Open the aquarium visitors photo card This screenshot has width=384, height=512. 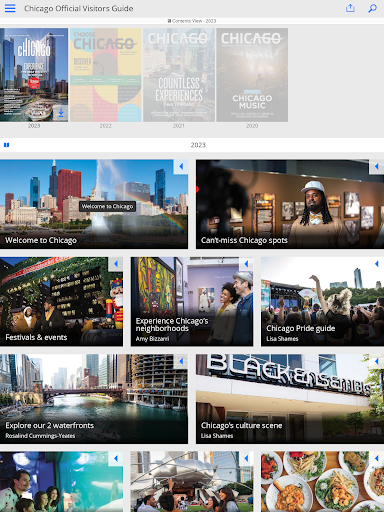(61, 482)
